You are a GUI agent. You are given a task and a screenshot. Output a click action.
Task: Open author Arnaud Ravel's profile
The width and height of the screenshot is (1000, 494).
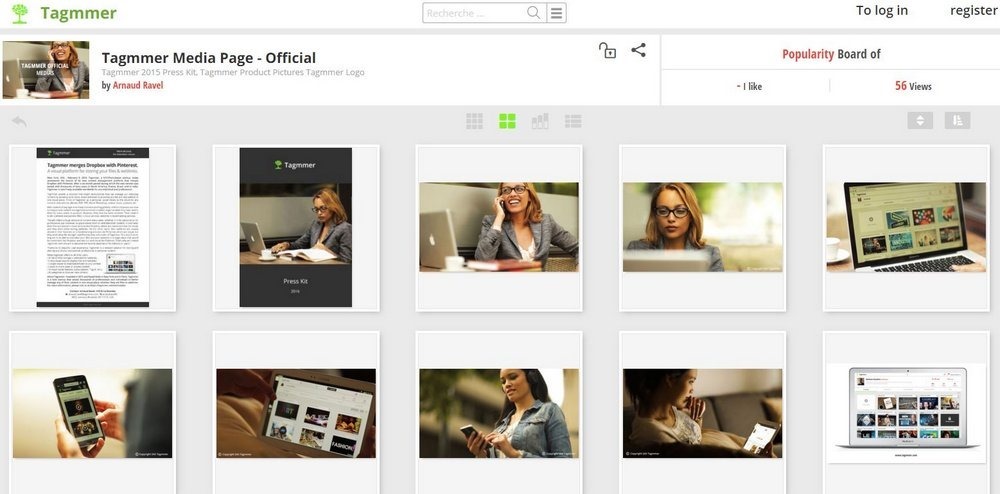(137, 86)
